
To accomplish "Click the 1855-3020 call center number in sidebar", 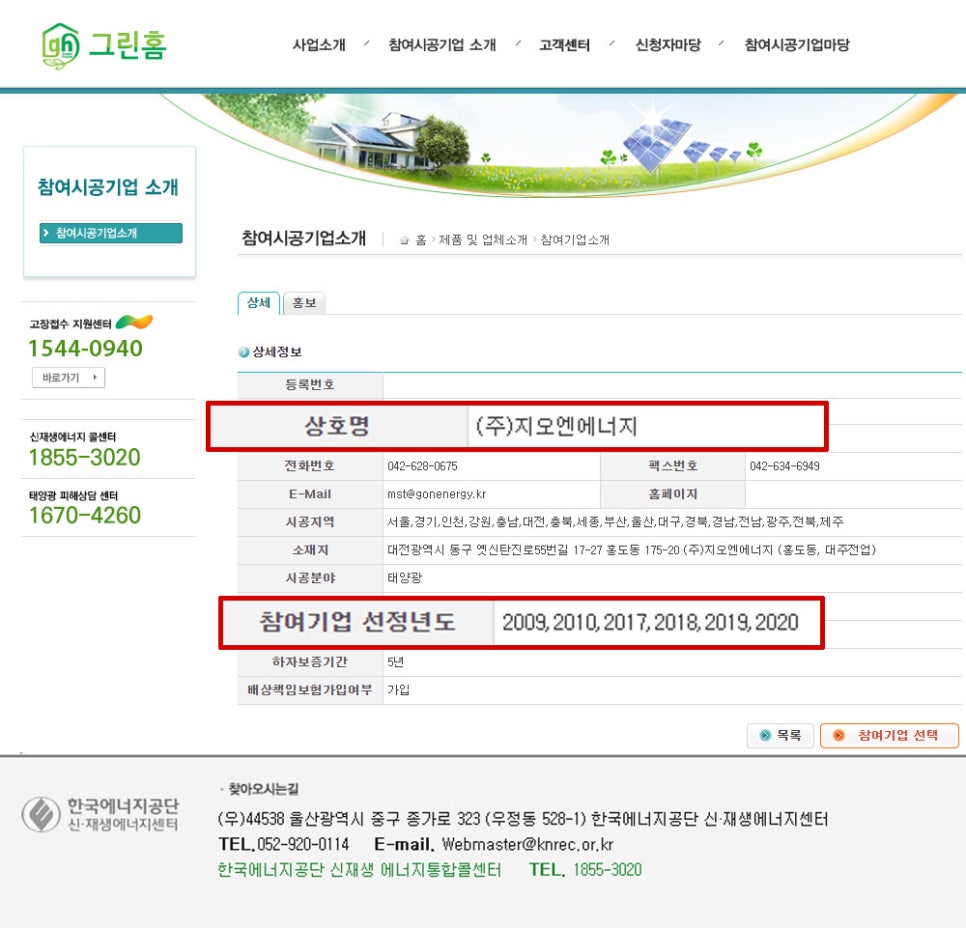I will [x=84, y=458].
